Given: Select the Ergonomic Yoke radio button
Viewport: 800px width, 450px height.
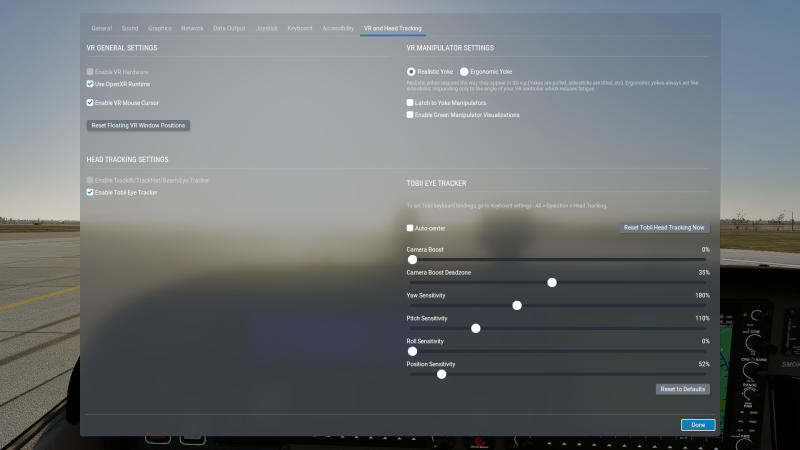Looking at the screenshot, I should pos(464,72).
